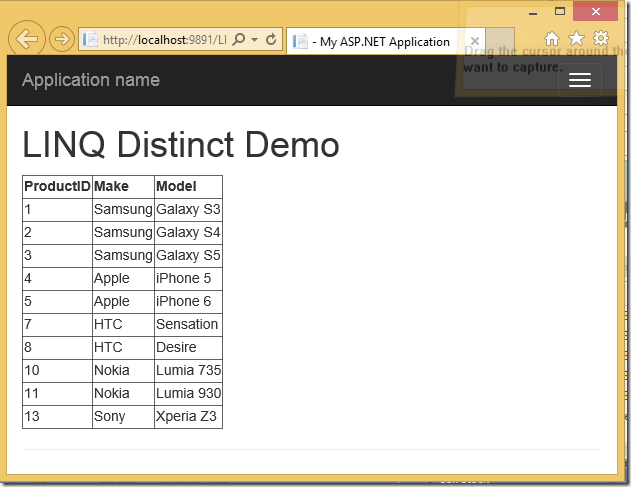Click ProductID 1 cell
This screenshot has height=487, width=631.
click(58, 209)
